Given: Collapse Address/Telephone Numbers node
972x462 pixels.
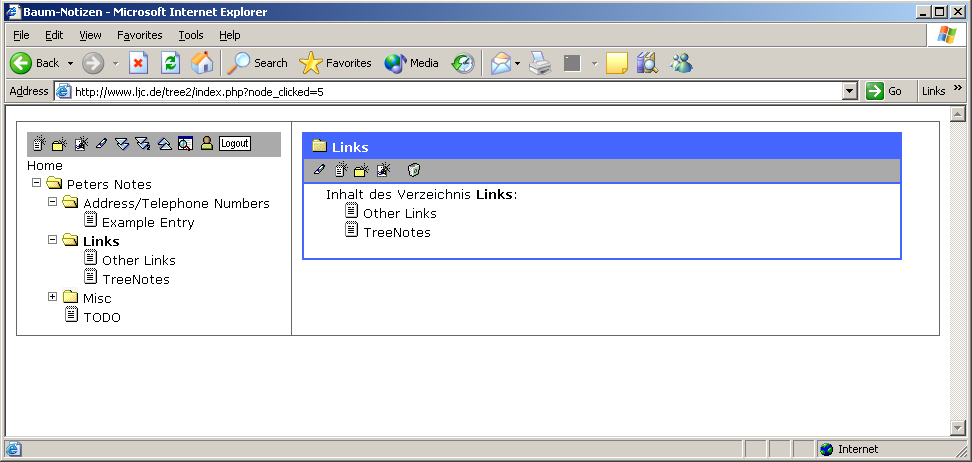Looking at the screenshot, I should pyautogui.click(x=53, y=202).
